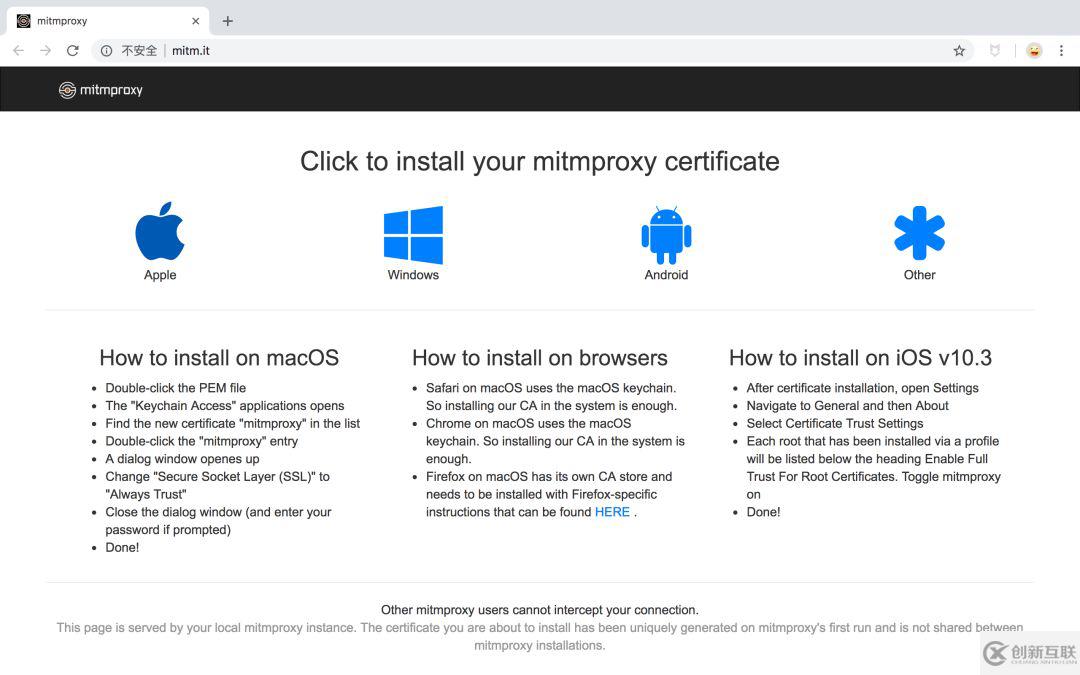Click "After certificate installation, open Settings" item
This screenshot has height=675, width=1080.
tap(862, 388)
